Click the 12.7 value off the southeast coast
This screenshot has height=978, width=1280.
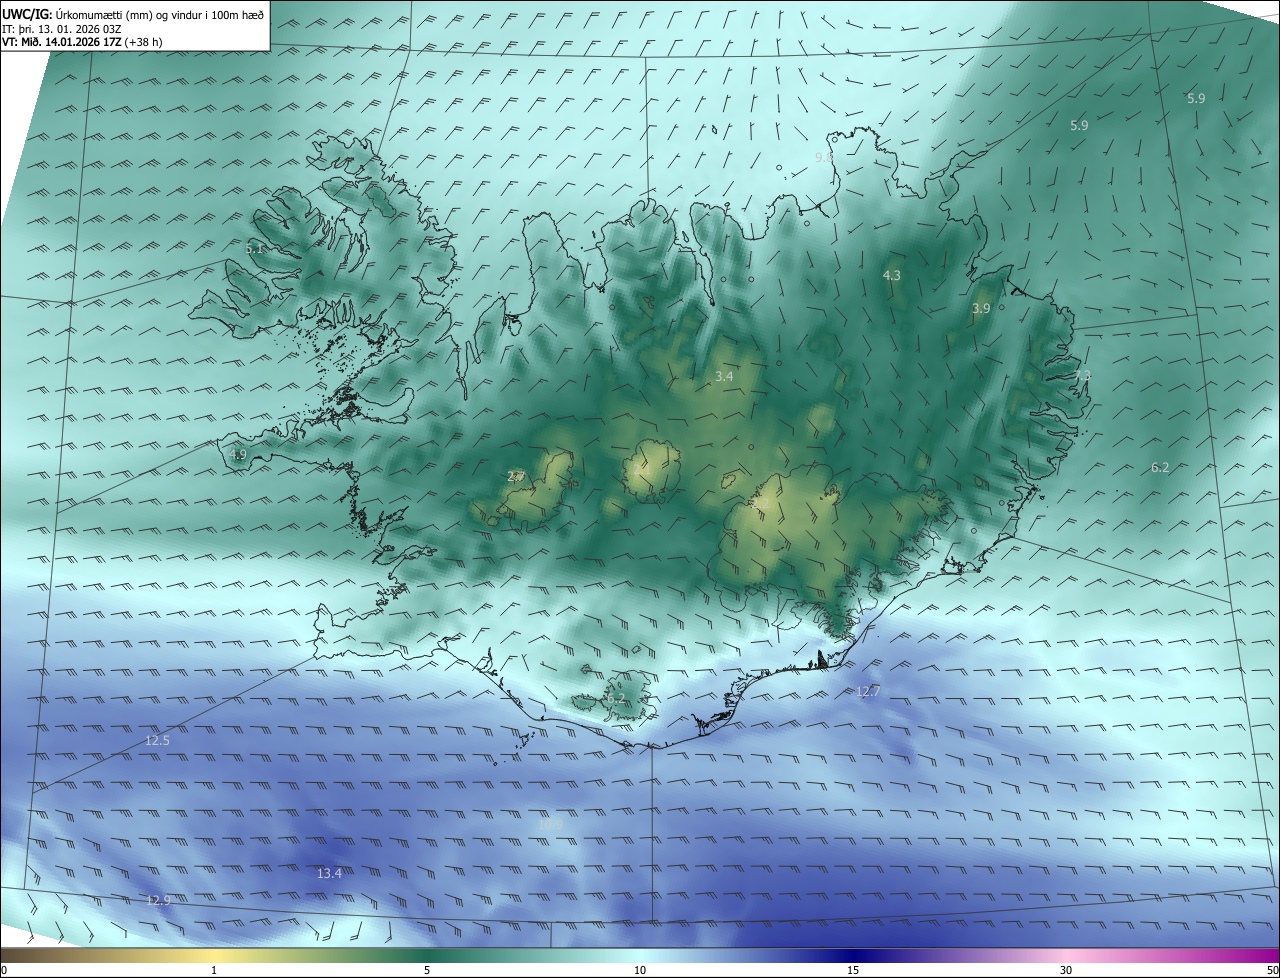click(868, 692)
